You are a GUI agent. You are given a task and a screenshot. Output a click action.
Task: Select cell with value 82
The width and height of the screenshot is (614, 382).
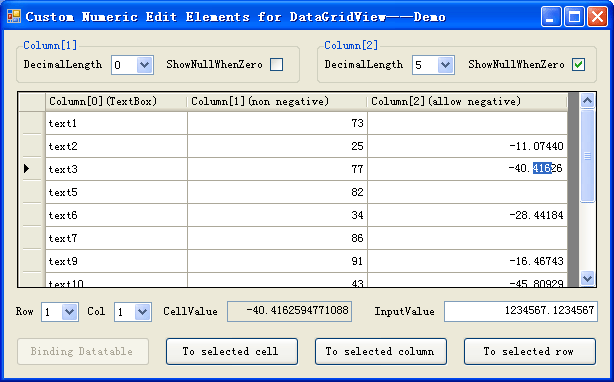[x=277, y=192]
